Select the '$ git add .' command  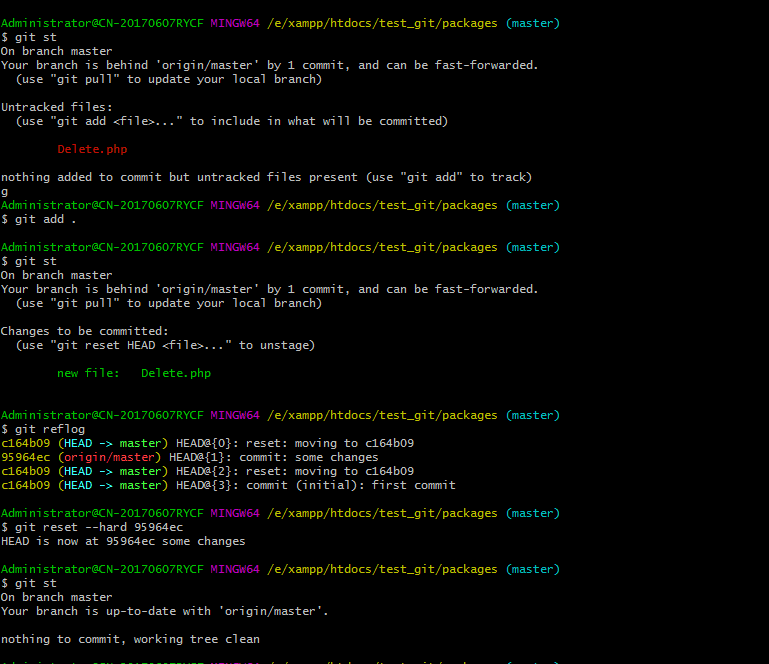(39, 219)
